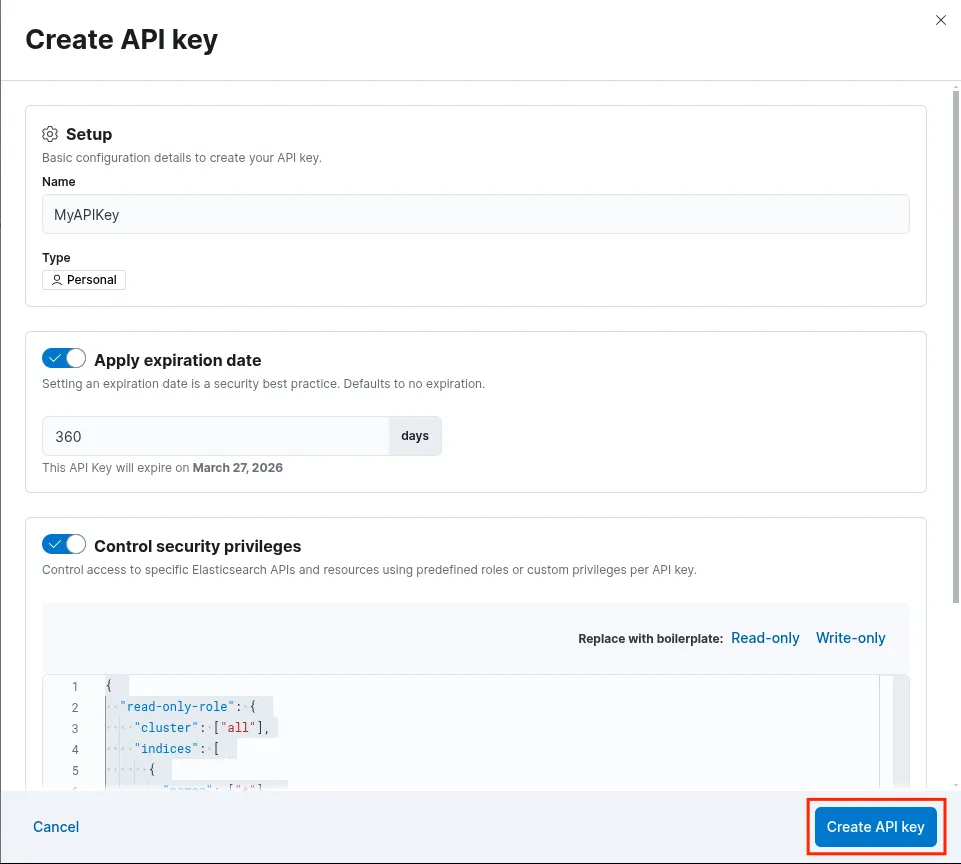Image resolution: width=961 pixels, height=864 pixels.
Task: Click the Name field containing MyAPIKey
Action: pyautogui.click(x=475, y=214)
